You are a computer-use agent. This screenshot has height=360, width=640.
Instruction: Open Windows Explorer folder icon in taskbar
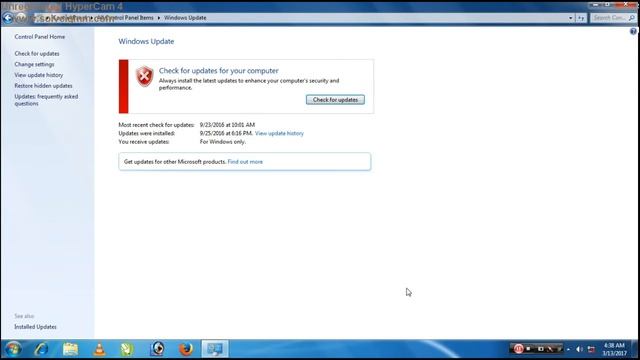click(x=70, y=349)
